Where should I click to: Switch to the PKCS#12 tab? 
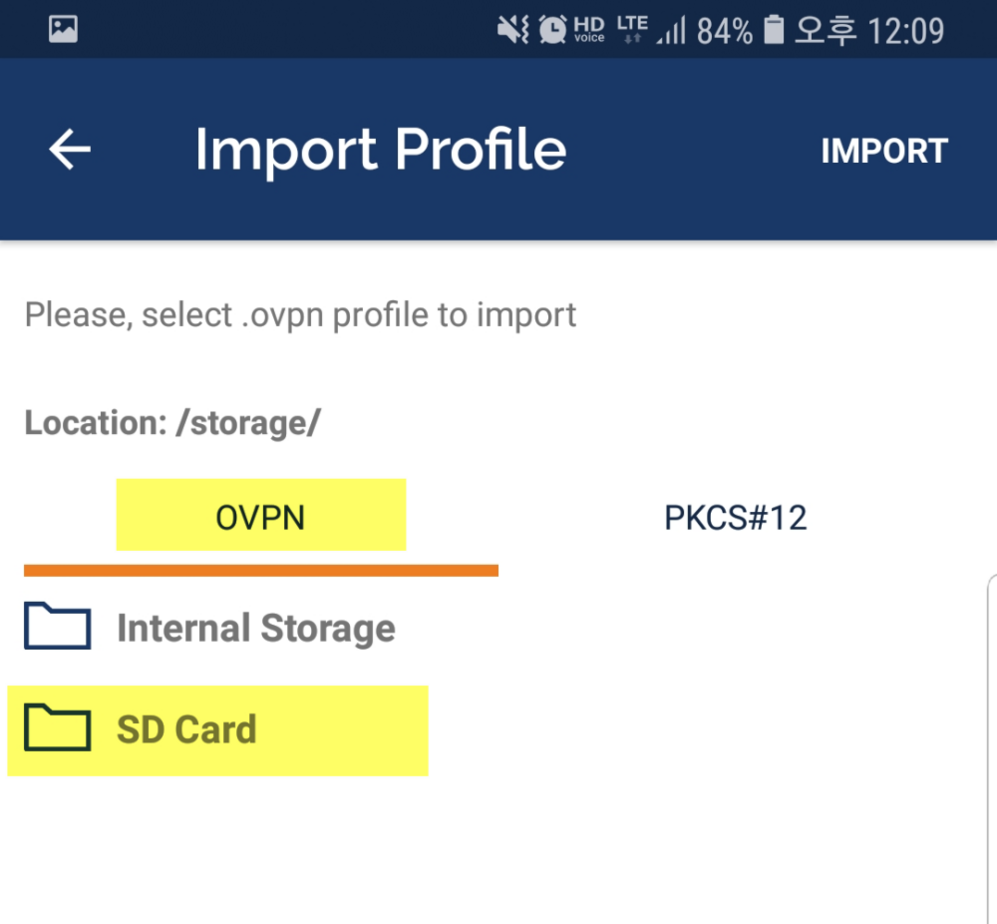click(735, 517)
